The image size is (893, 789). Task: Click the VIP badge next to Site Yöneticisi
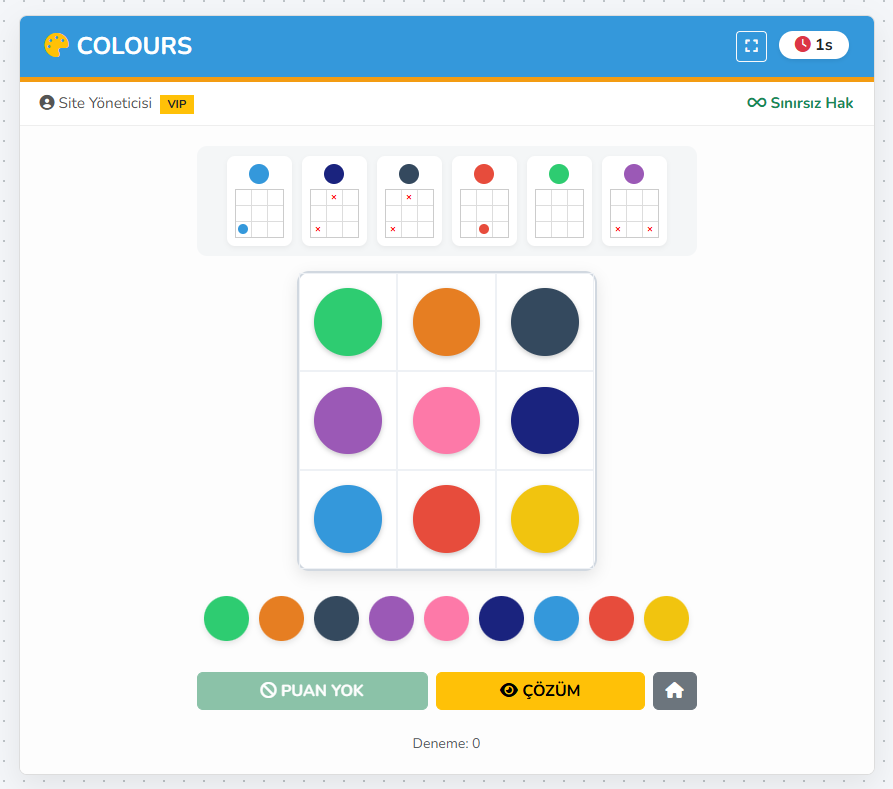coord(177,103)
